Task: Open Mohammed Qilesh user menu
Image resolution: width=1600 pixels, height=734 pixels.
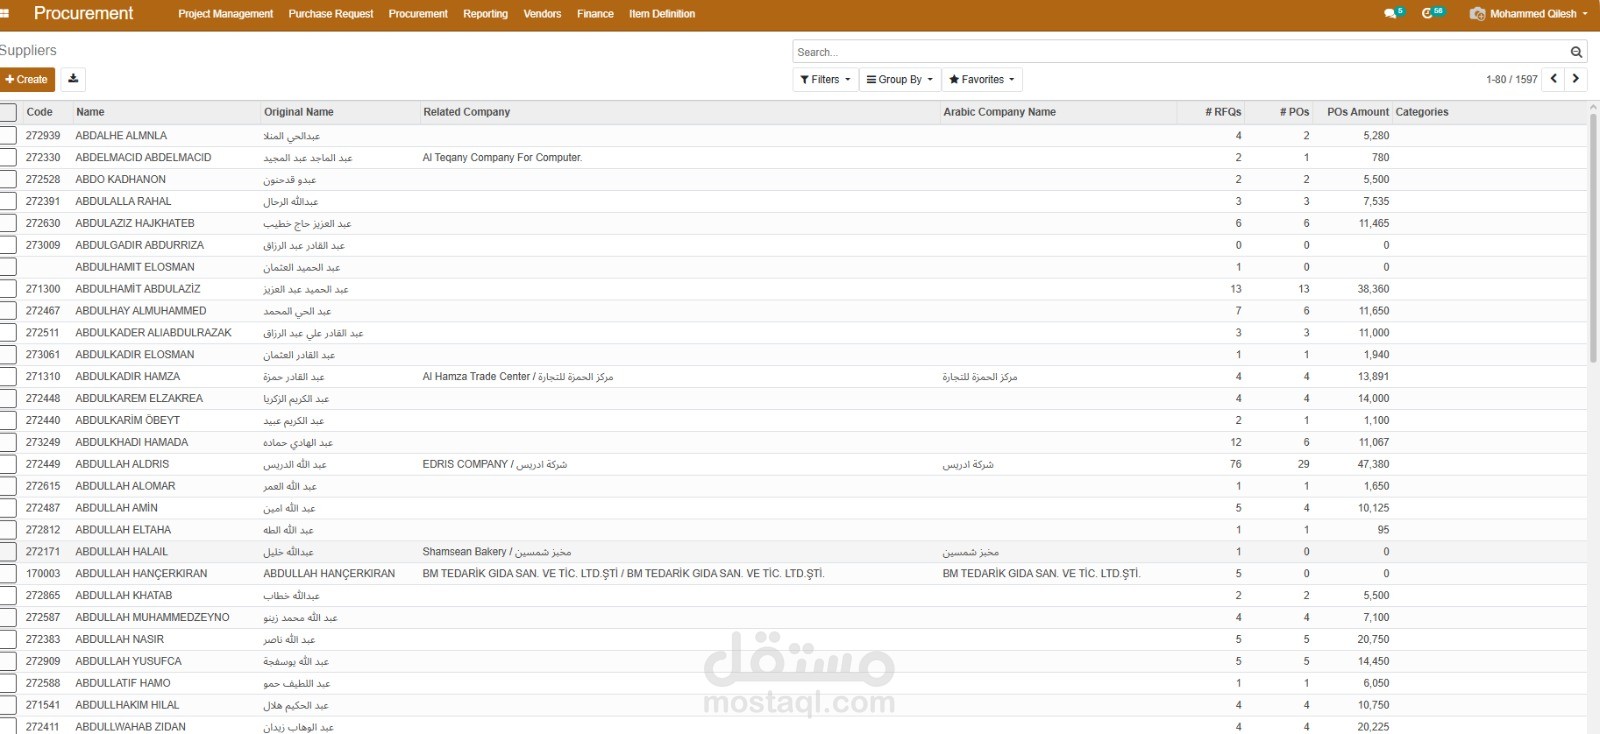Action: pos(1529,14)
